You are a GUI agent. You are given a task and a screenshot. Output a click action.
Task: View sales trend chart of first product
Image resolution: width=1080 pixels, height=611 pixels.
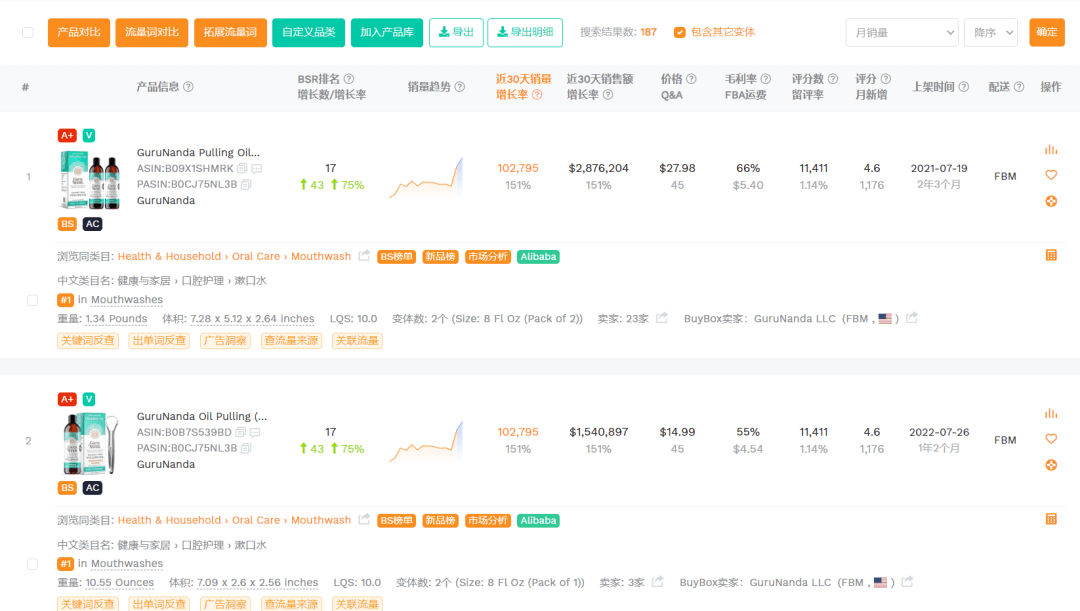tap(426, 178)
